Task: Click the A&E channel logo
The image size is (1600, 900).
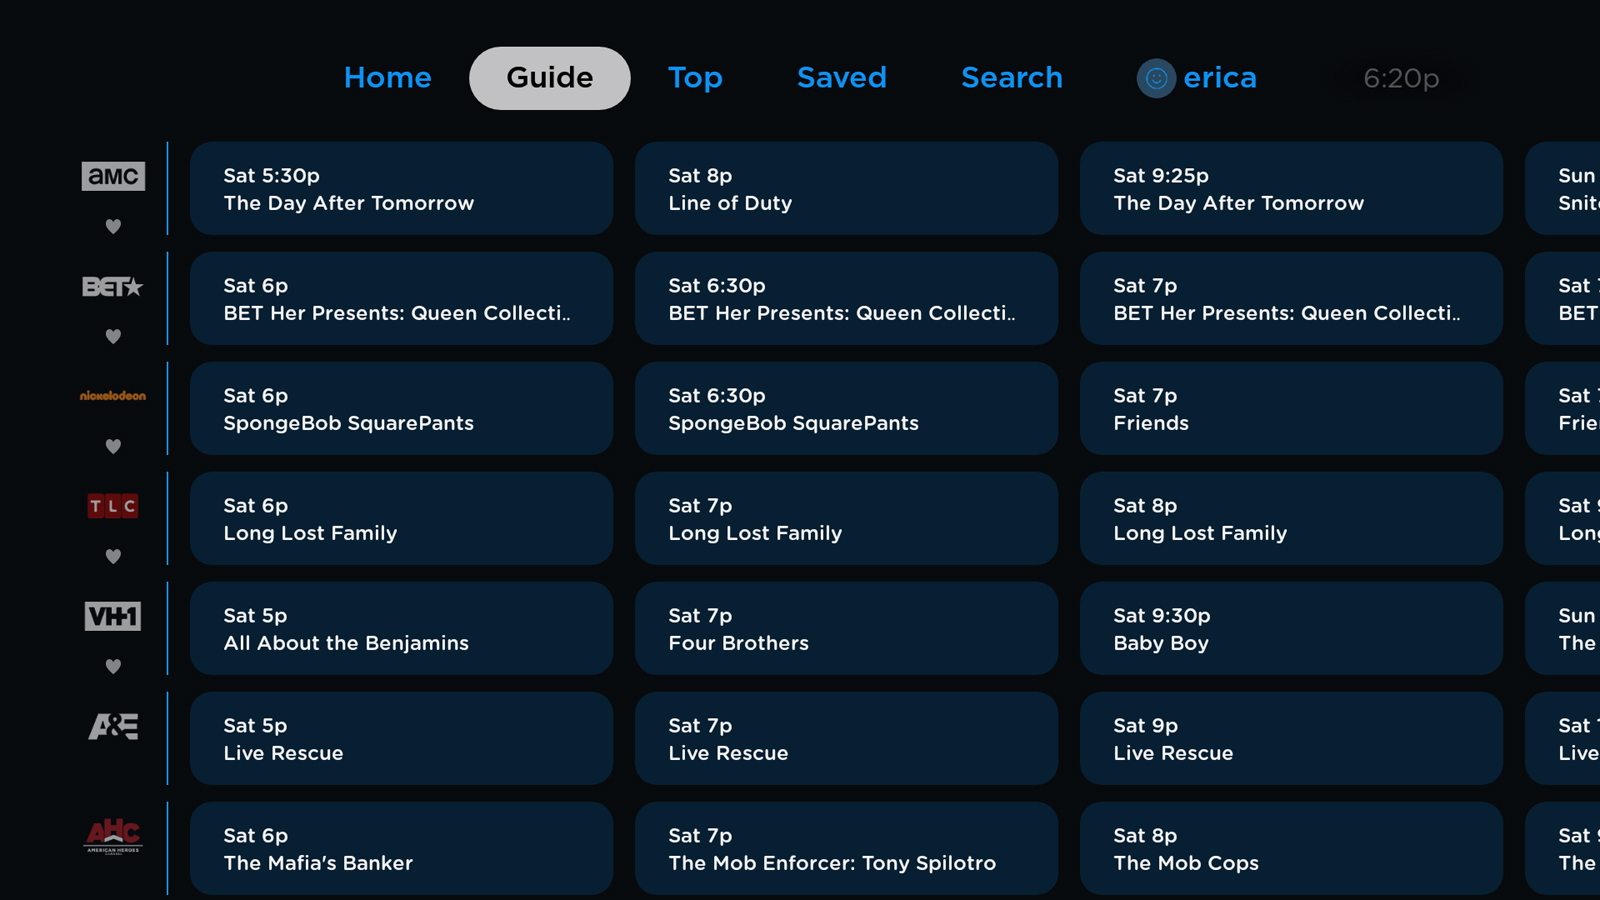Action: click(x=113, y=726)
